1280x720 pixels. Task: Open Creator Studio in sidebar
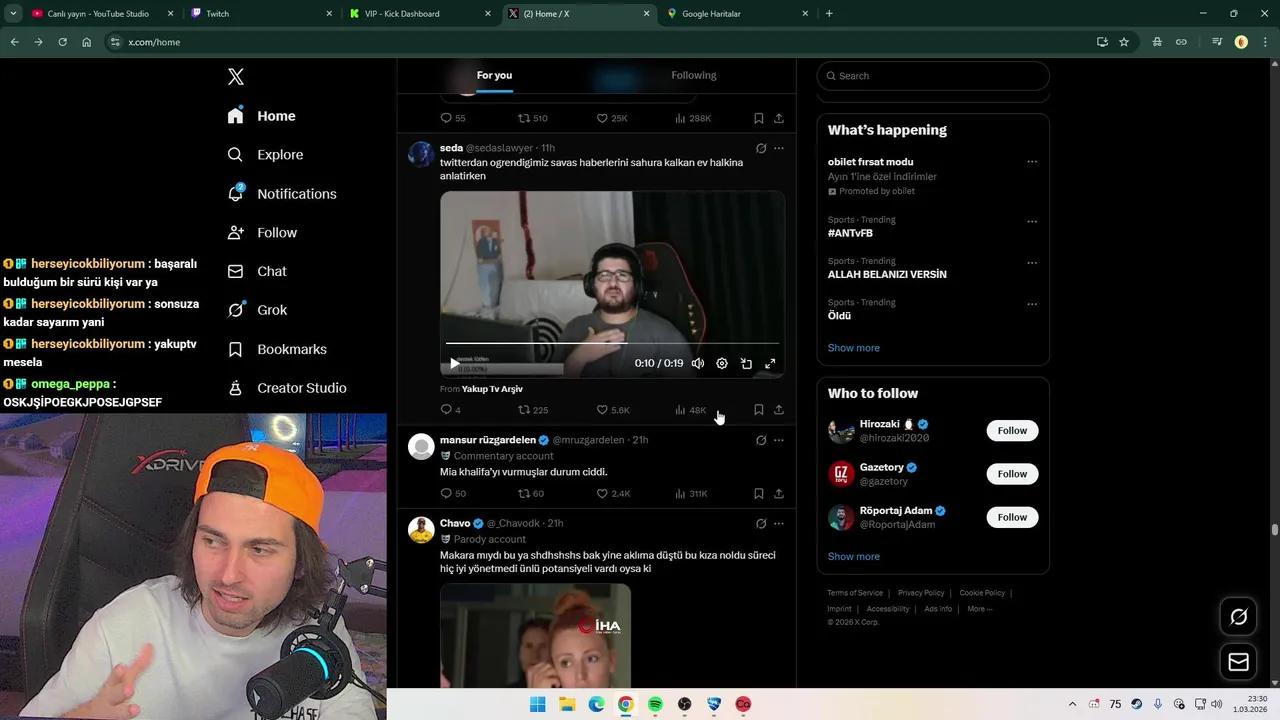287,388
